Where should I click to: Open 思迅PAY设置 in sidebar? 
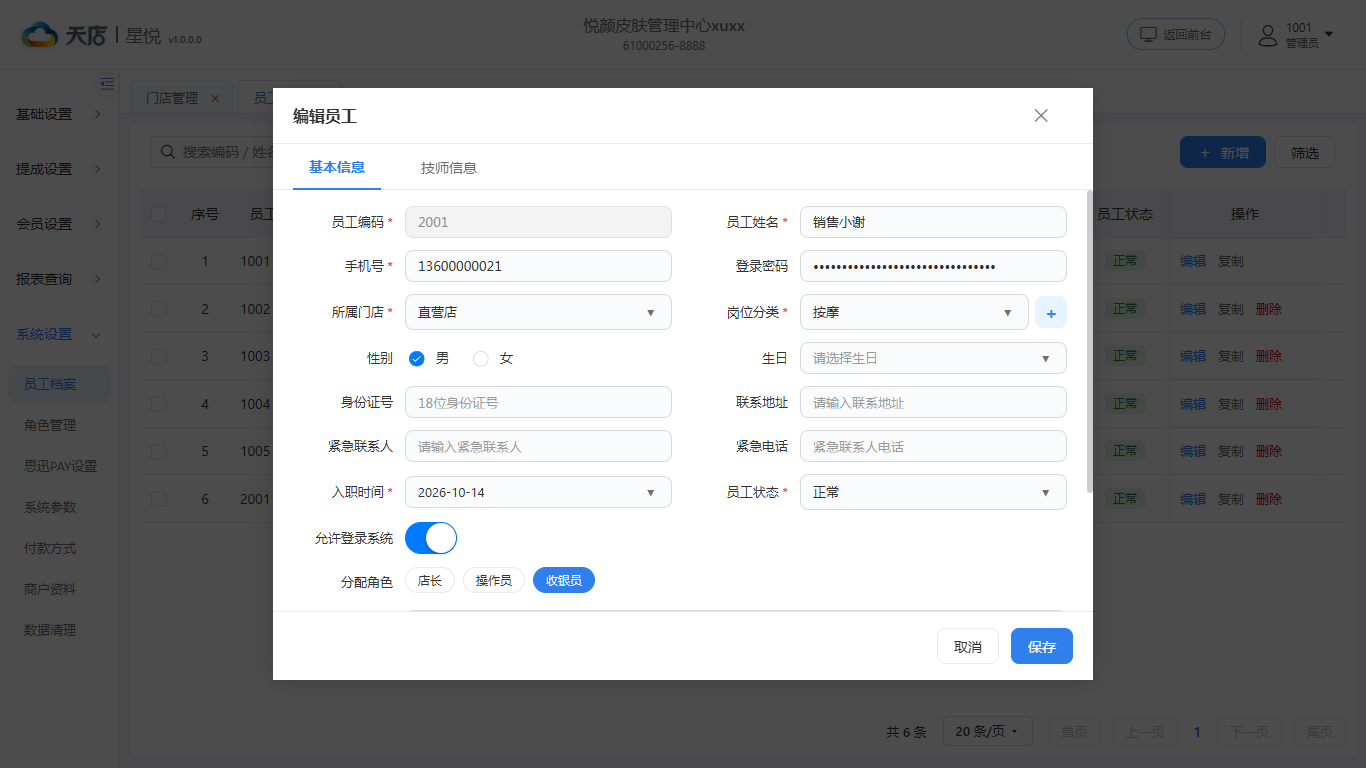pyautogui.click(x=59, y=466)
